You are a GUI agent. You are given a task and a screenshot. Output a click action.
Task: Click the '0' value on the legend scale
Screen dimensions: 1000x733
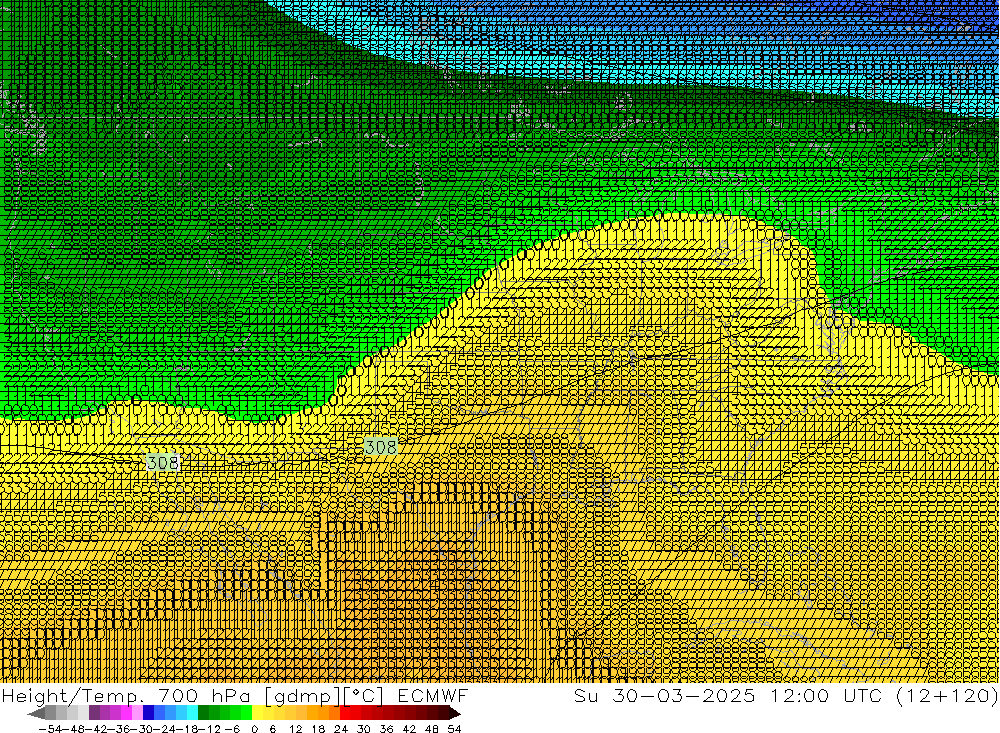click(x=254, y=729)
